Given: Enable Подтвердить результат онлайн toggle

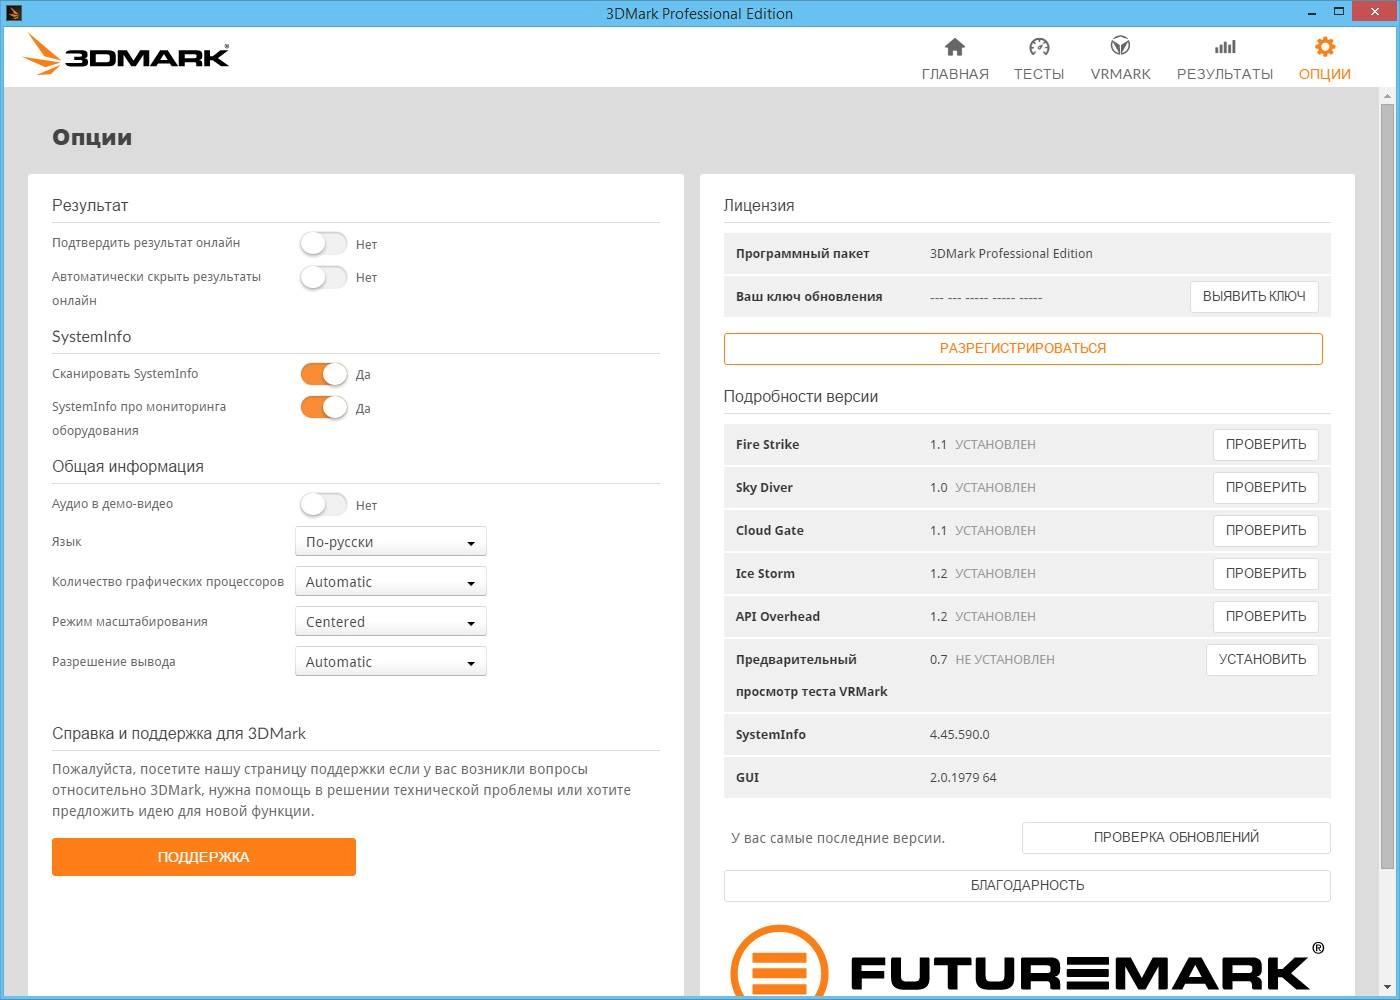Looking at the screenshot, I should [x=323, y=243].
